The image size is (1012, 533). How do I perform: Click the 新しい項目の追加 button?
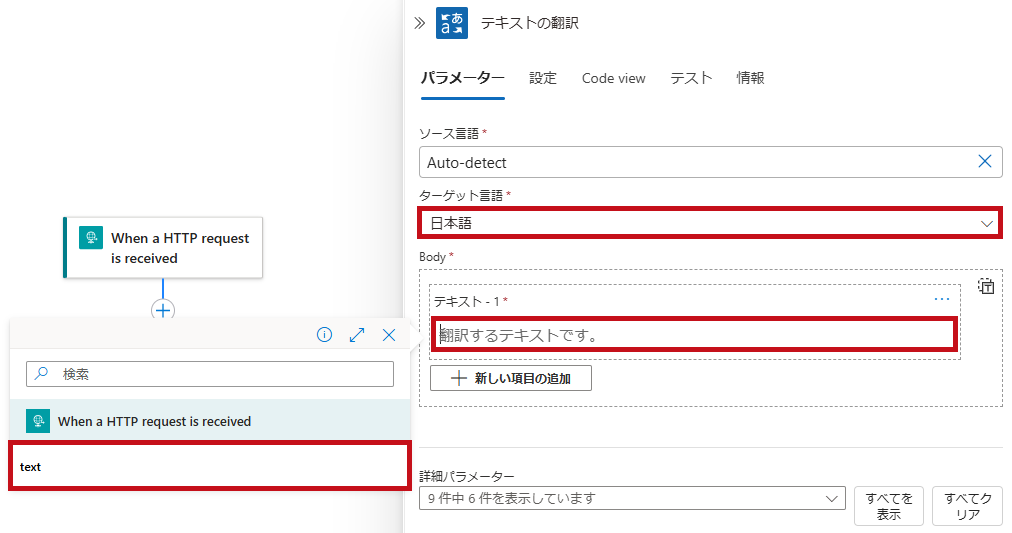click(511, 378)
